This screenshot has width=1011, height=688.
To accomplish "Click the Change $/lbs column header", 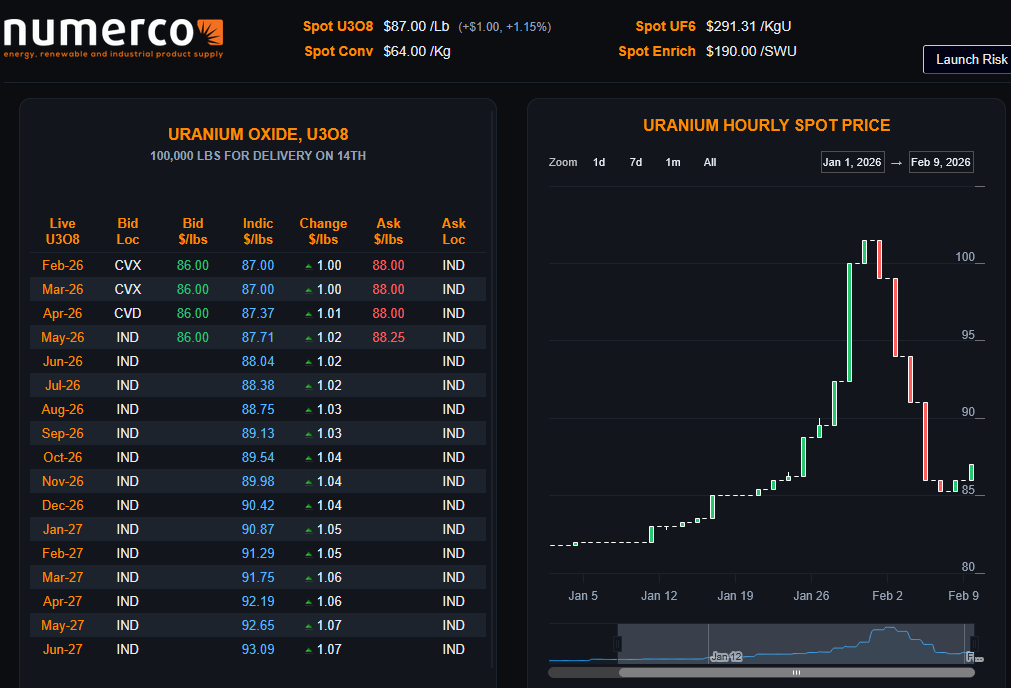I will (x=323, y=231).
